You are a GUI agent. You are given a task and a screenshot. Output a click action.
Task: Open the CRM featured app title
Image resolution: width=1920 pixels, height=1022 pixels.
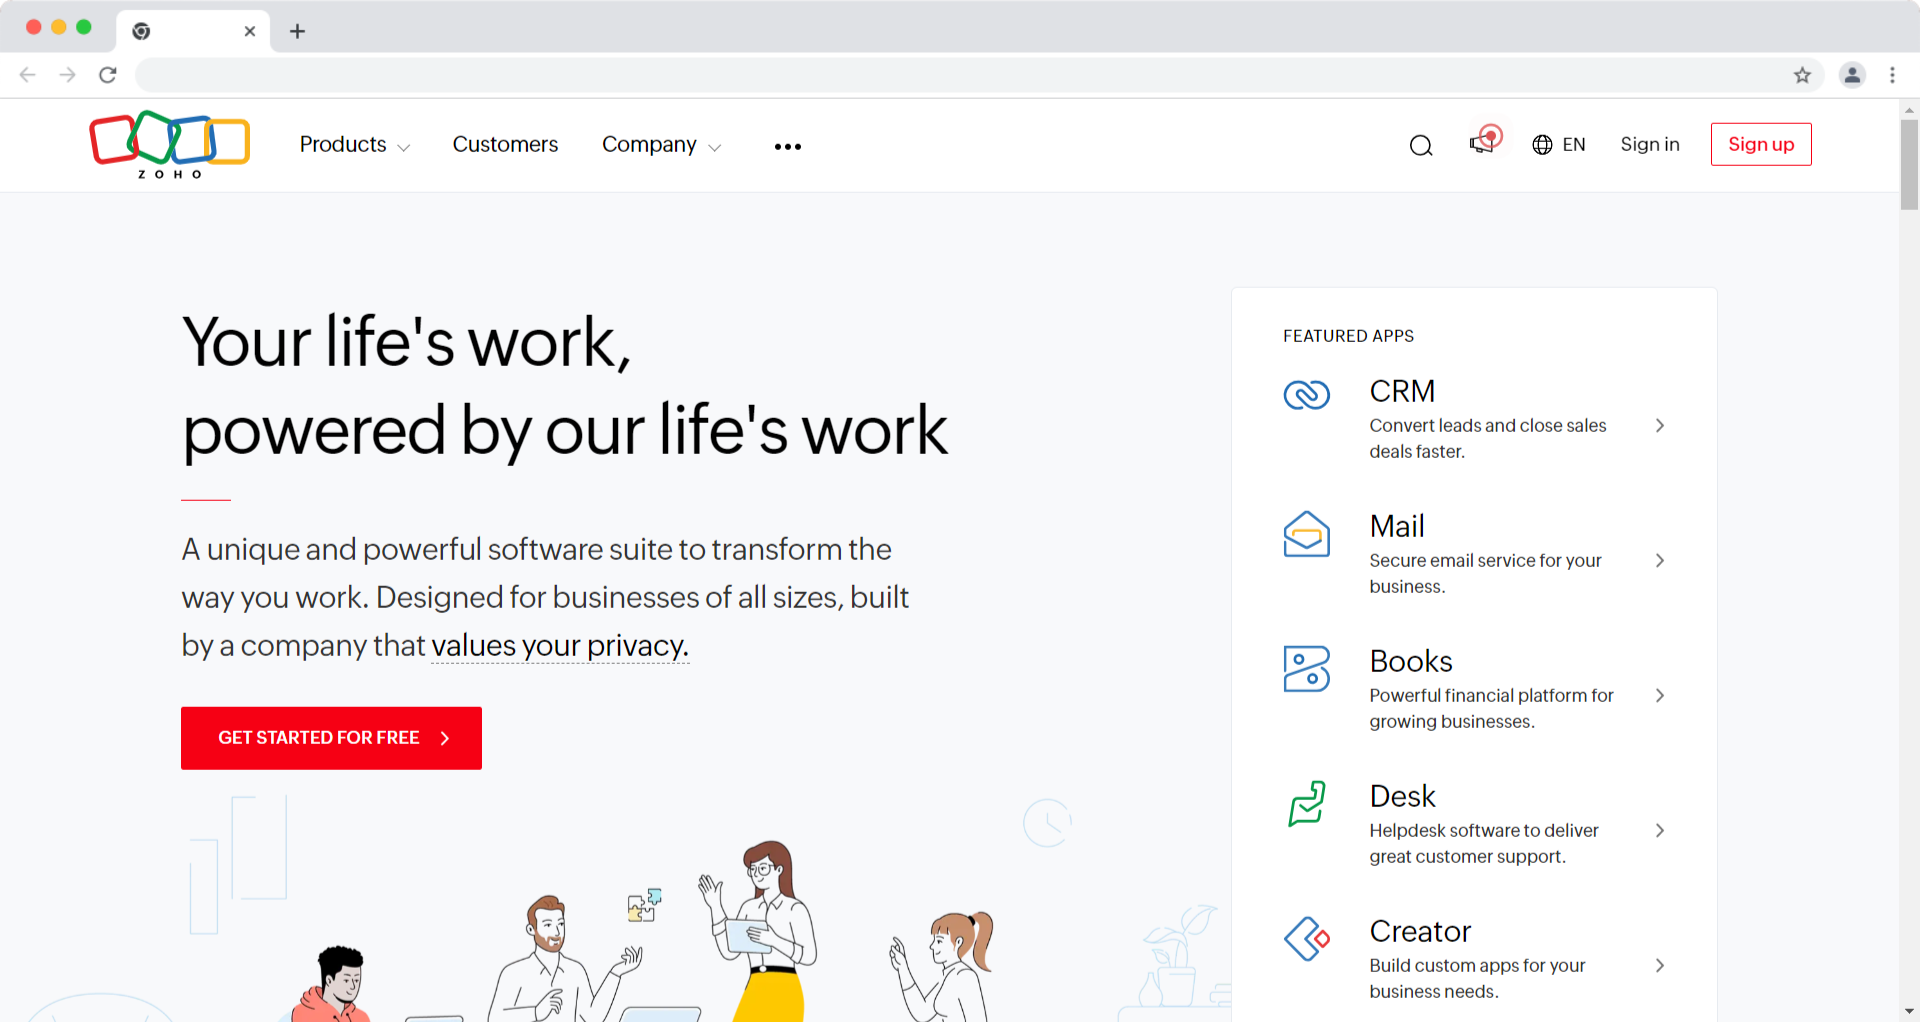pyautogui.click(x=1402, y=391)
